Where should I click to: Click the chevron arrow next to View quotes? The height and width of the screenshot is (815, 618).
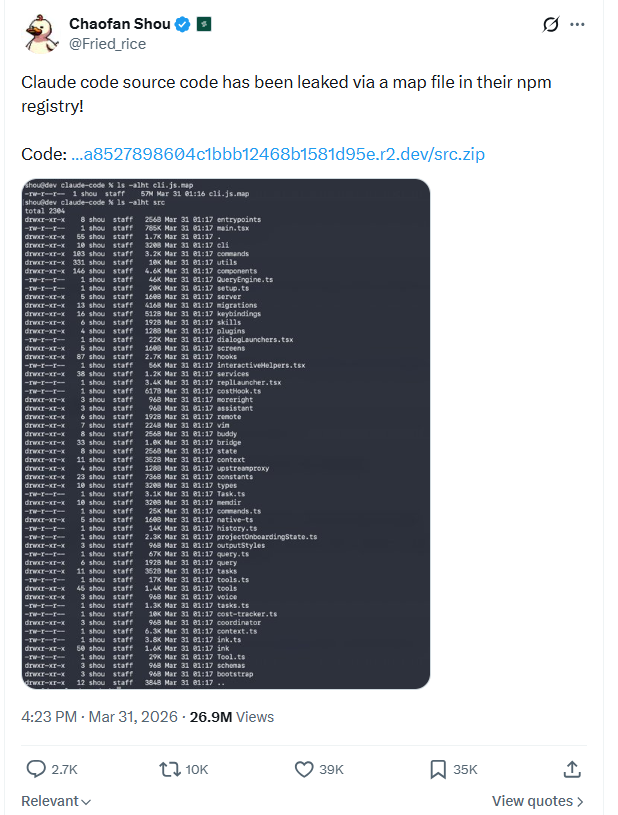tap(581, 801)
